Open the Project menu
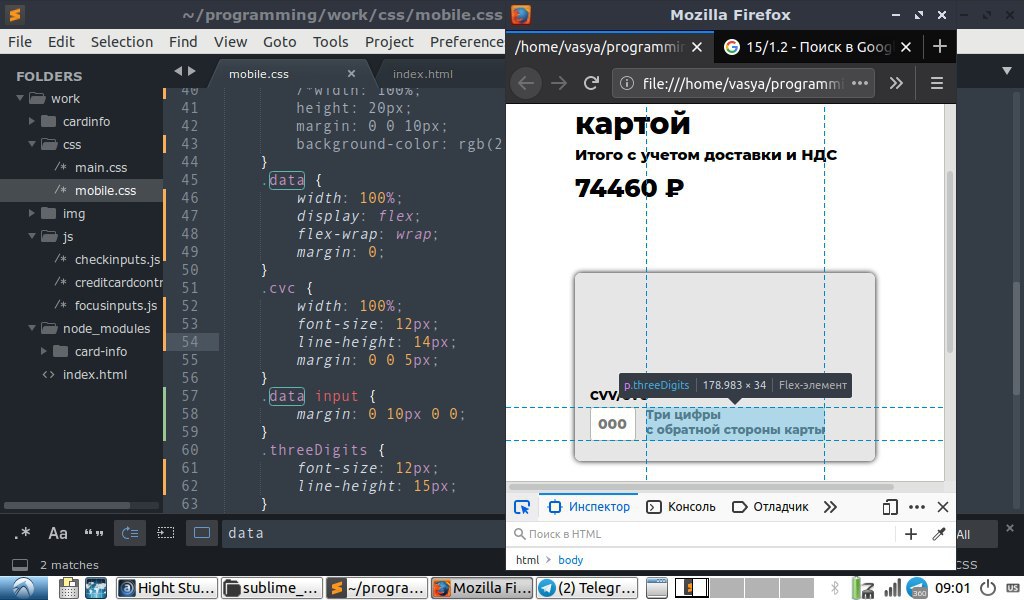 [x=389, y=42]
